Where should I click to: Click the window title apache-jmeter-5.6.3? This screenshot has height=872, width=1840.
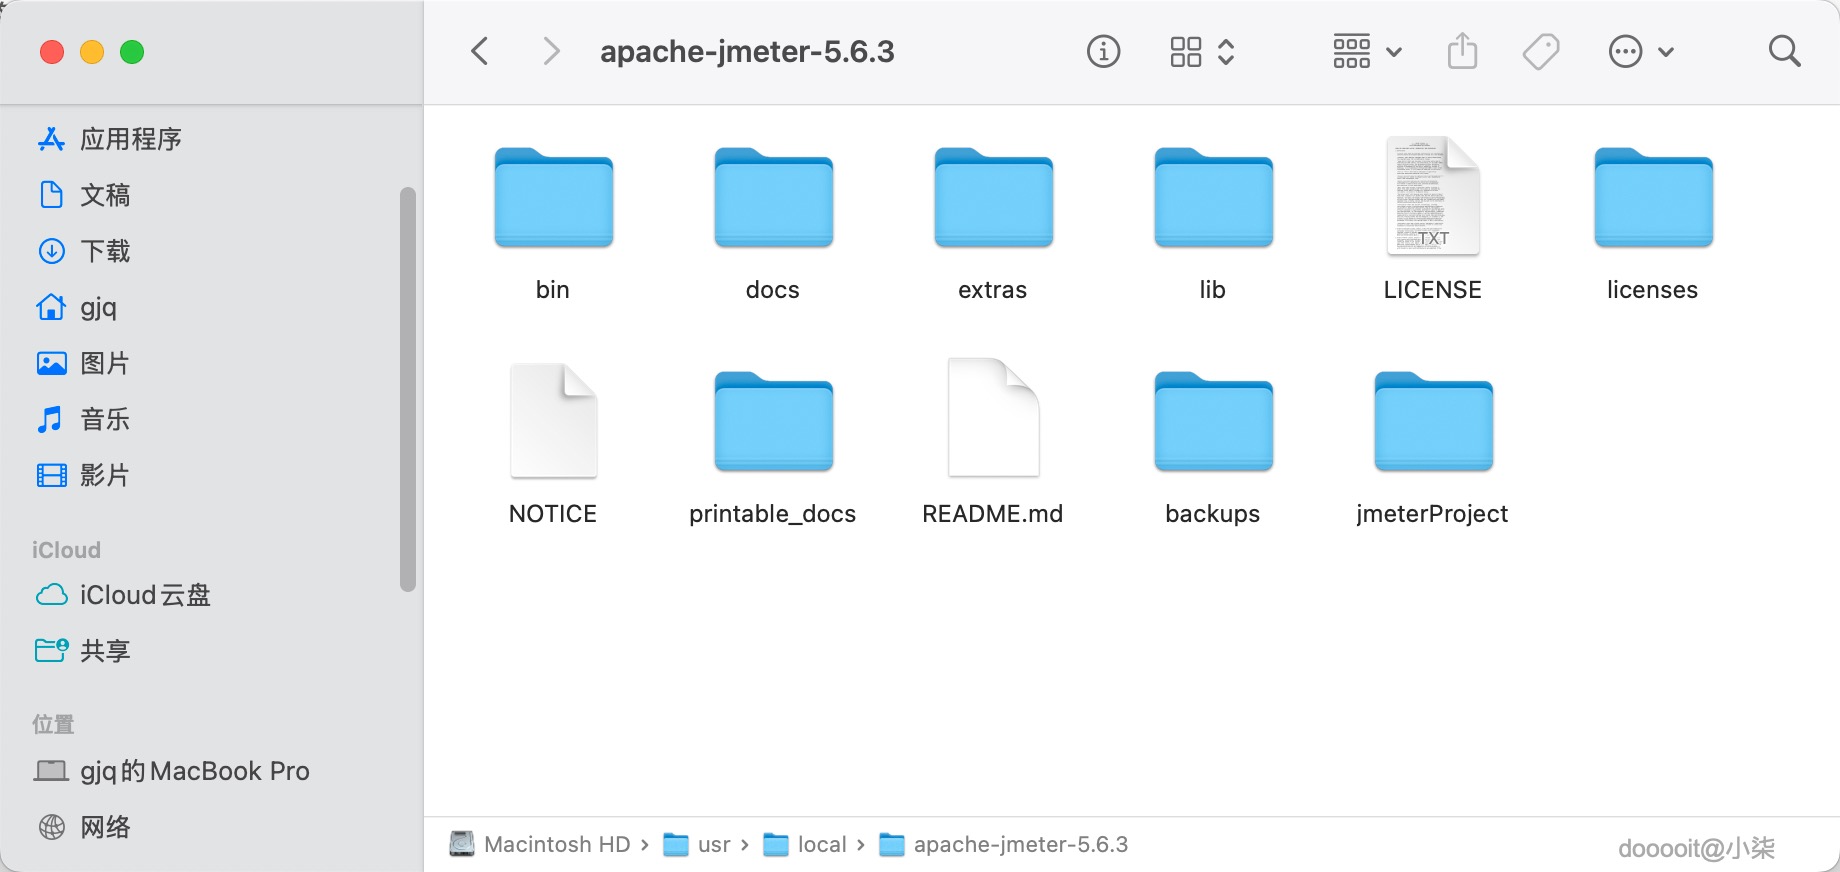click(x=747, y=52)
